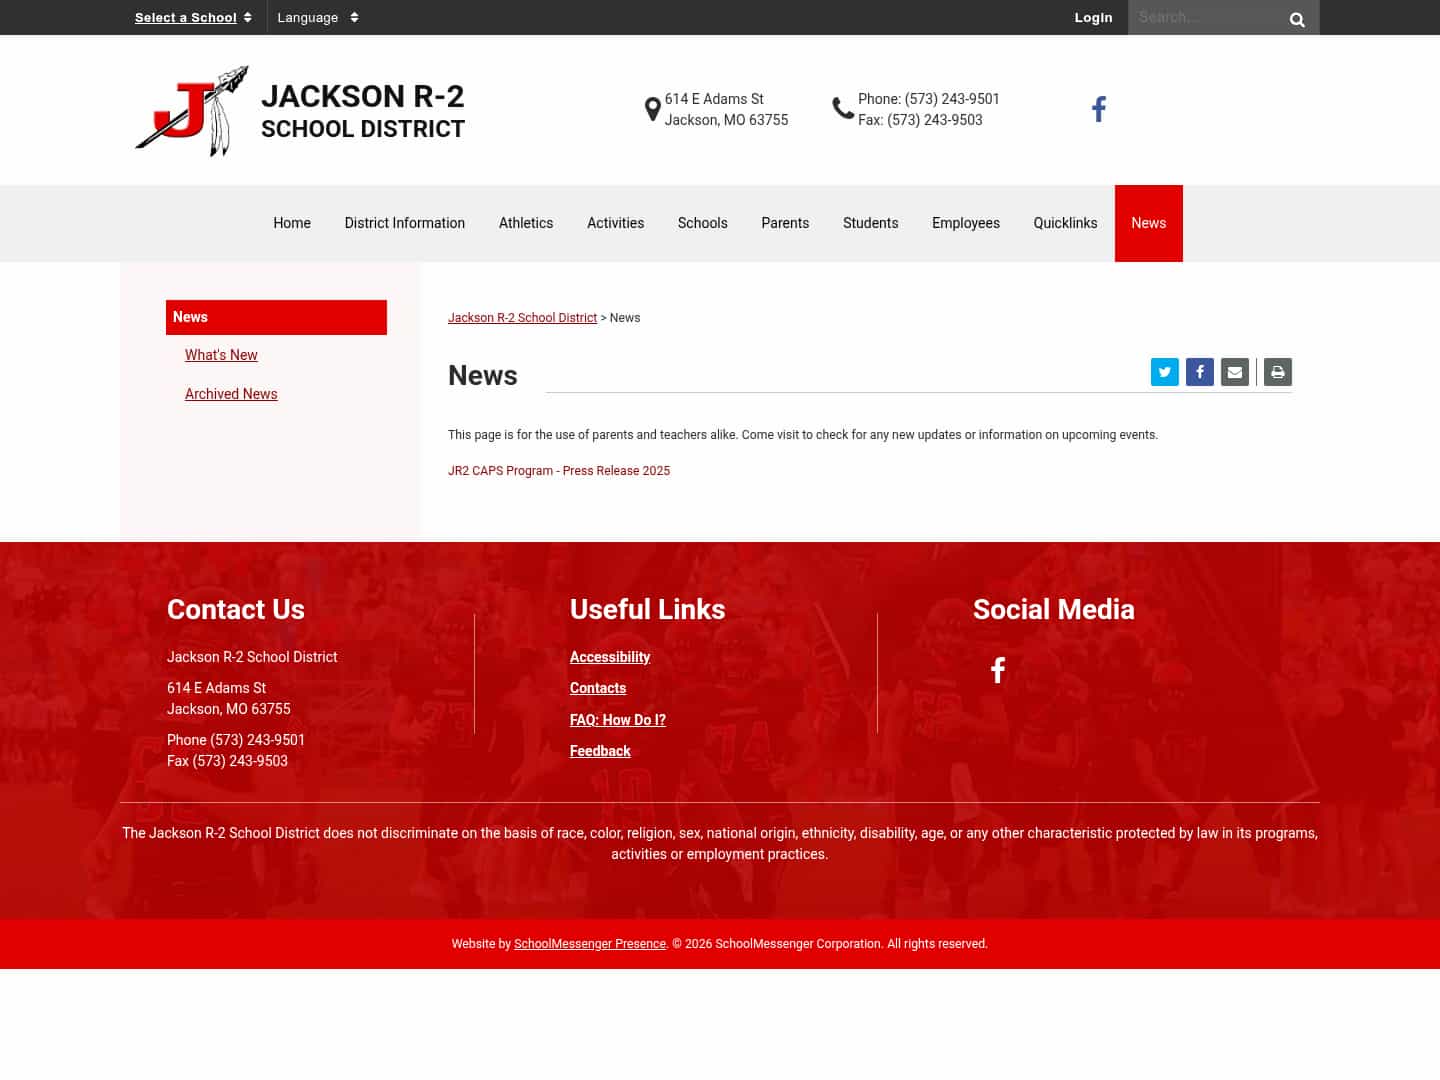View Archived News in the sidebar

point(231,394)
